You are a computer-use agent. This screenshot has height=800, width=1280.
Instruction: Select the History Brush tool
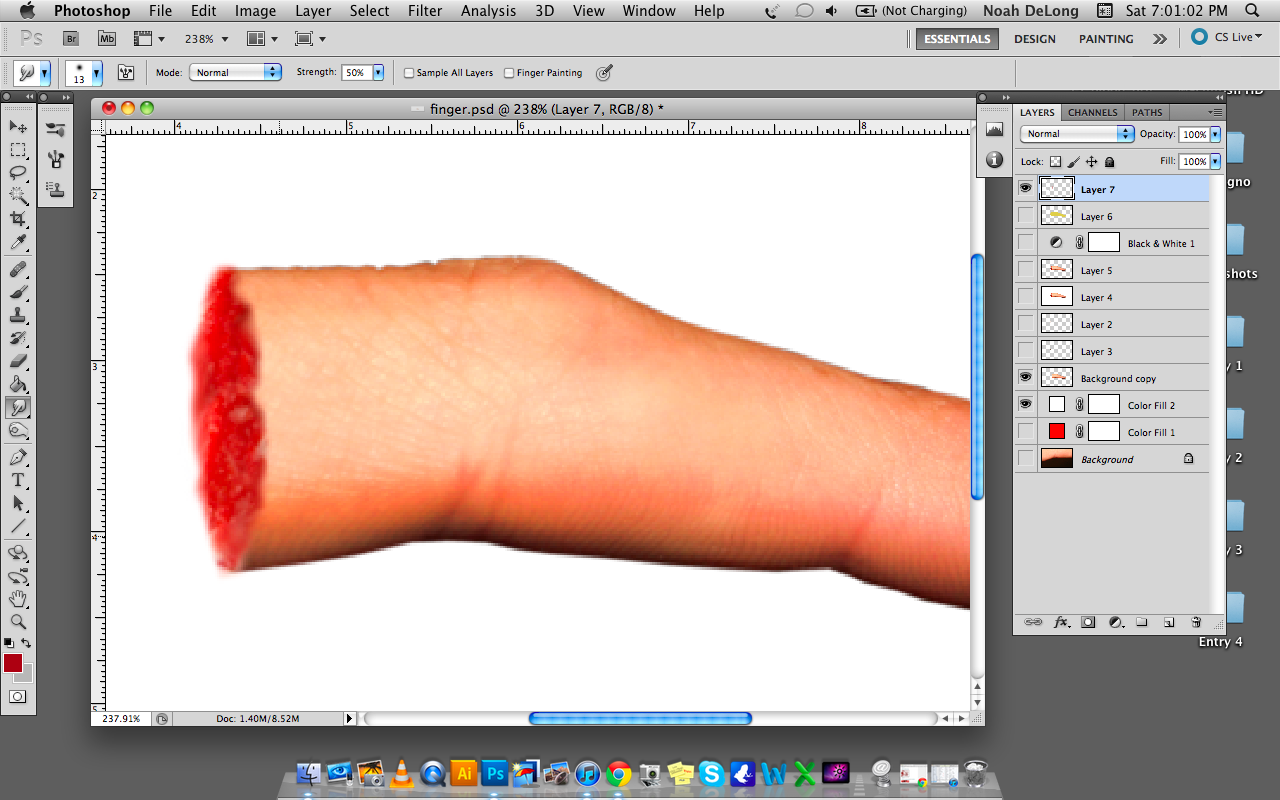[x=18, y=338]
